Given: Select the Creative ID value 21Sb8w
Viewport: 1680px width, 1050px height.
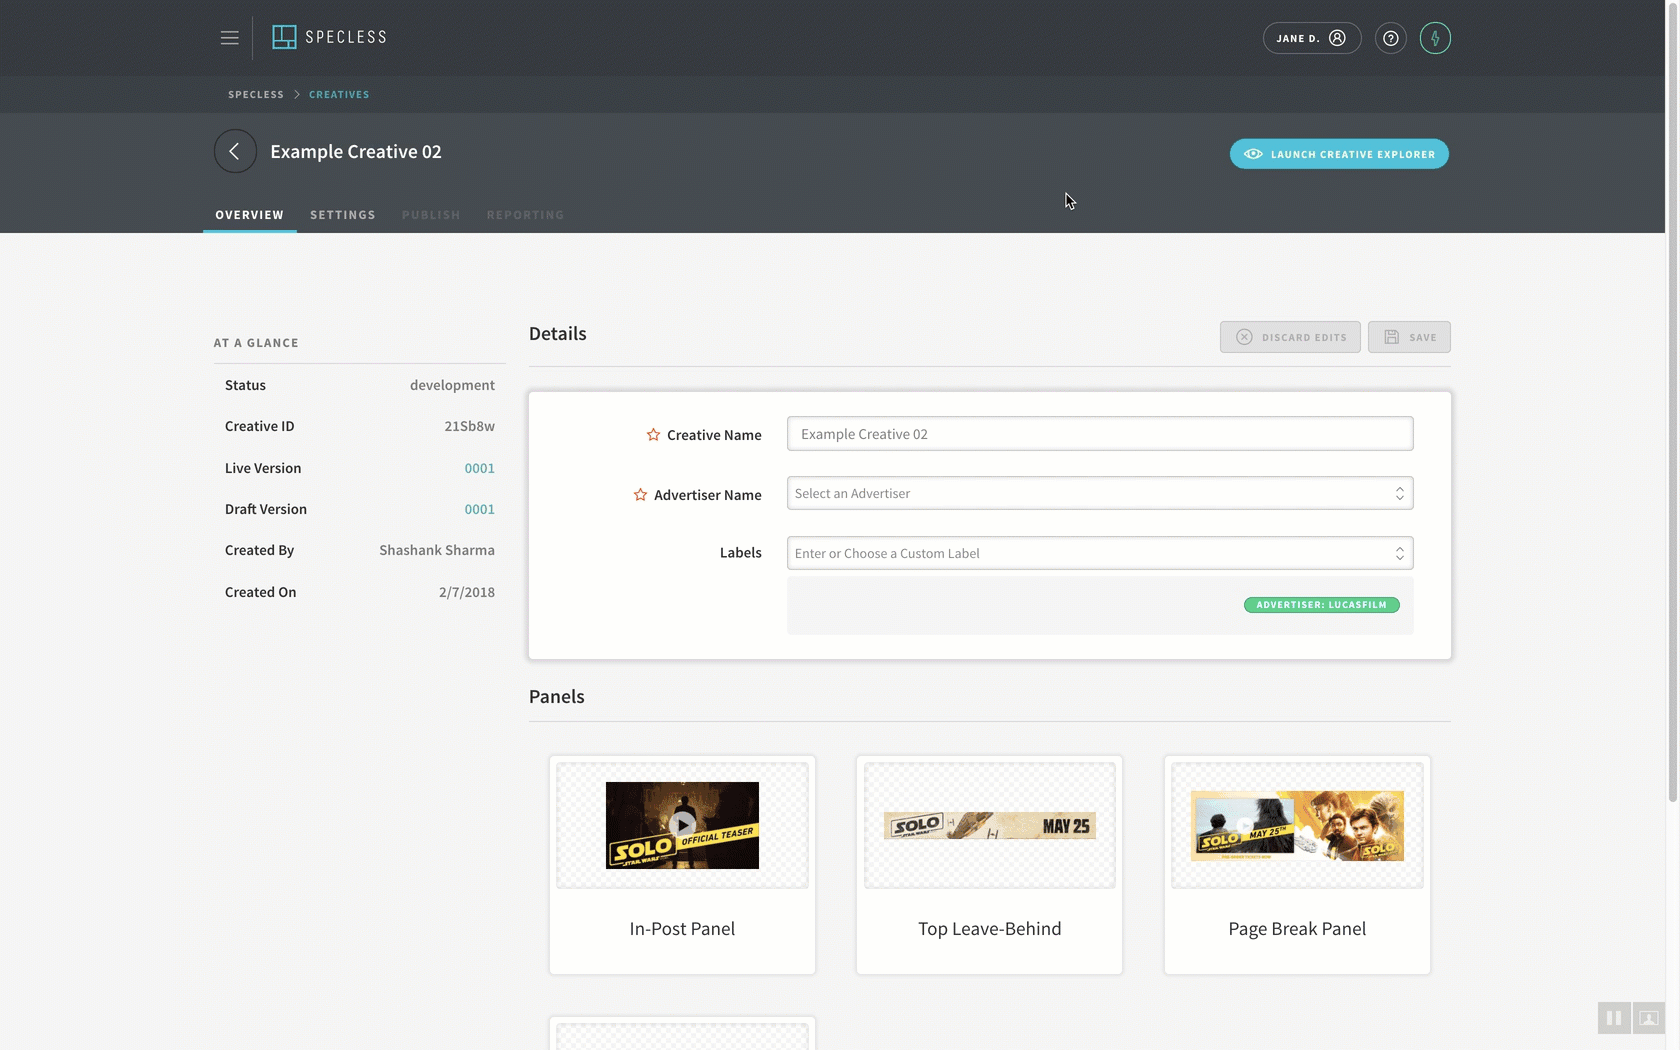Looking at the screenshot, I should coord(469,426).
